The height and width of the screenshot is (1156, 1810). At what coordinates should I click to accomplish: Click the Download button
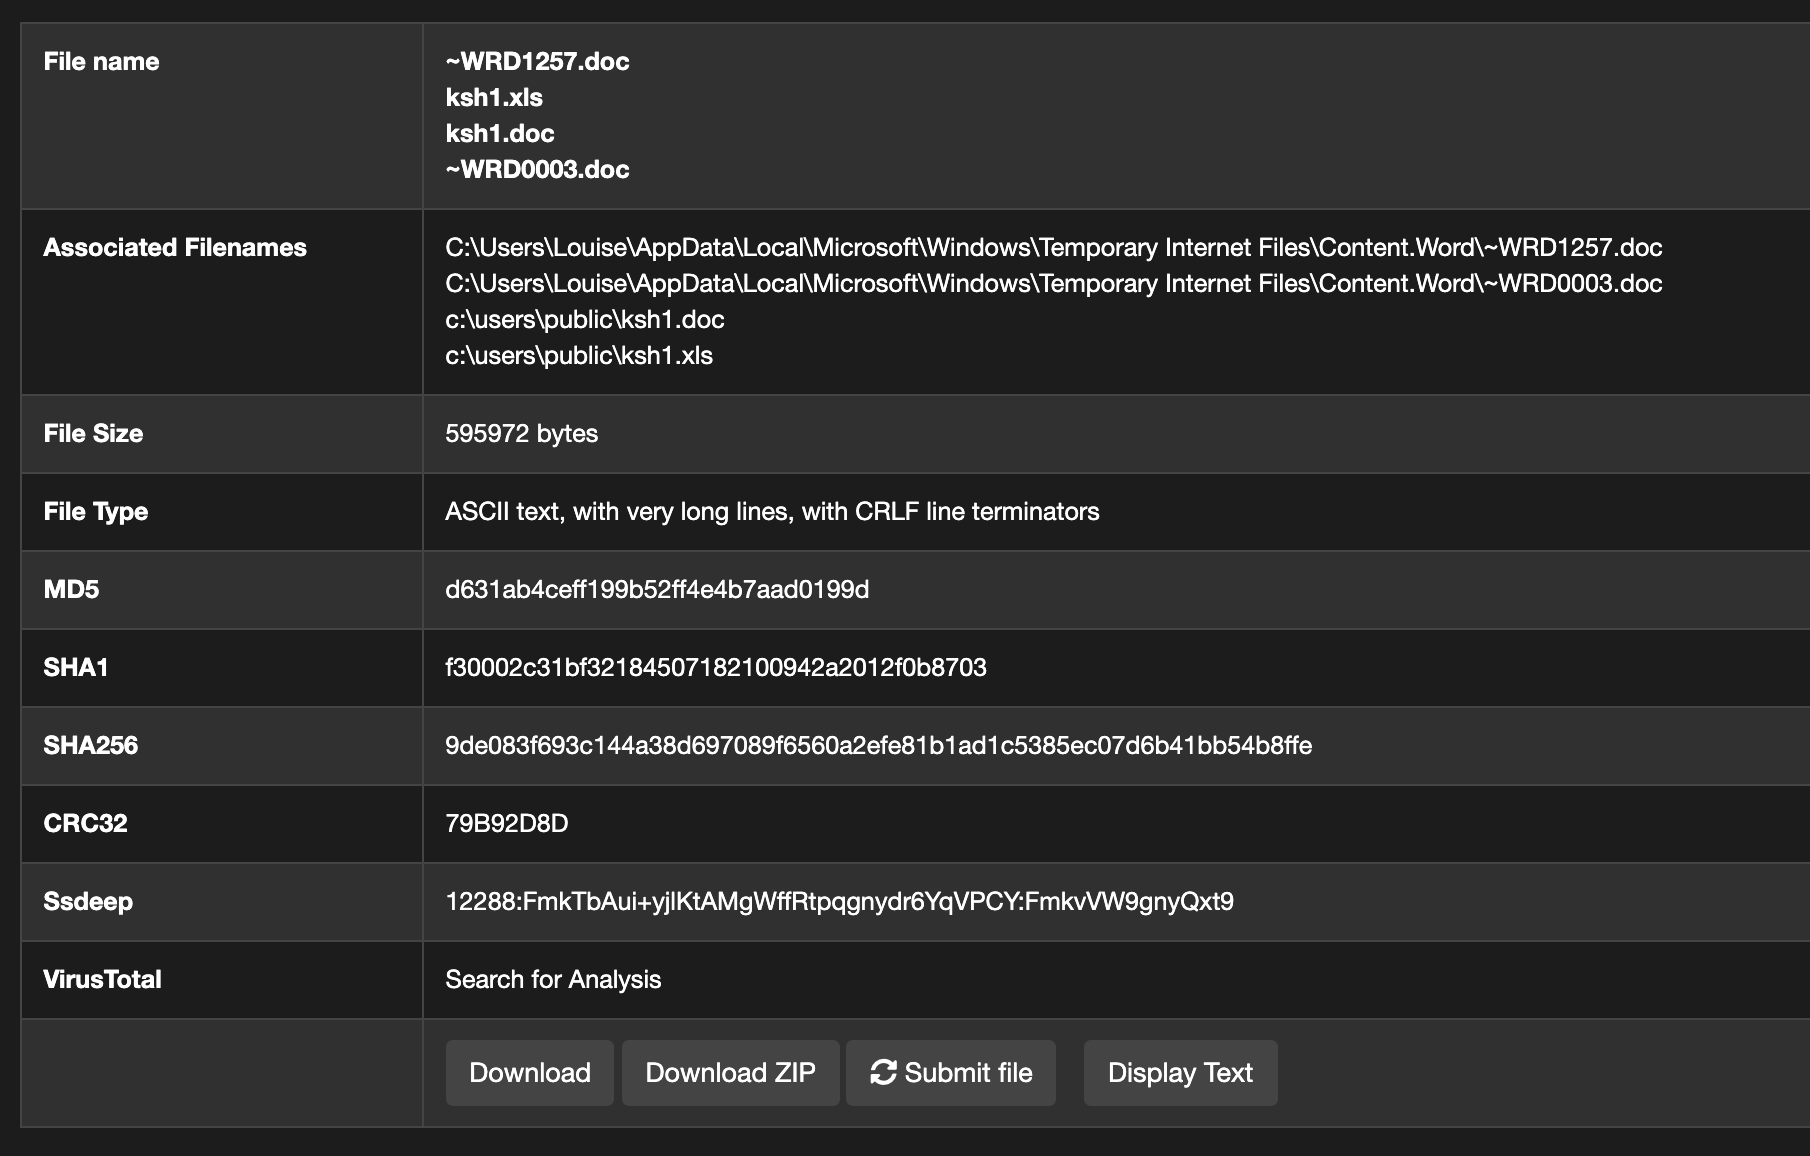(x=529, y=1072)
